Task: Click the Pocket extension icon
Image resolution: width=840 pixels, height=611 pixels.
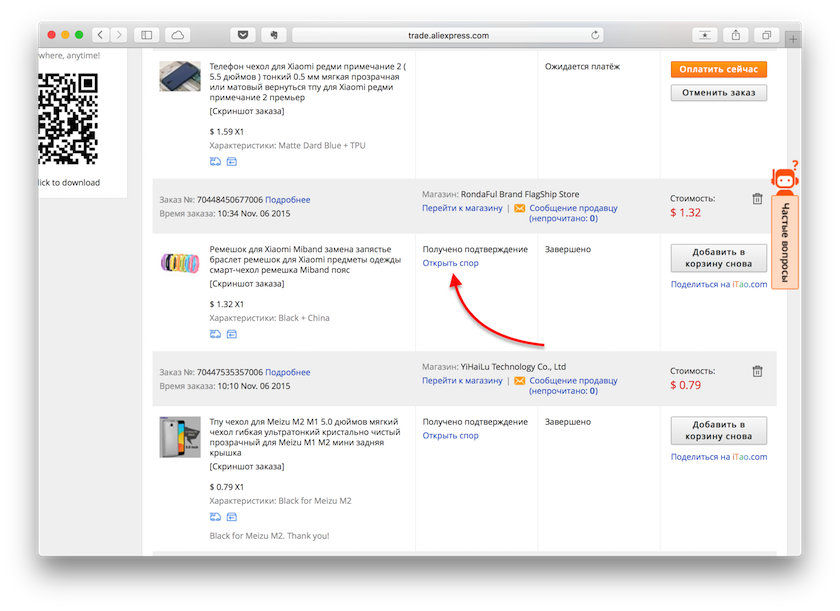Action: tap(243, 35)
